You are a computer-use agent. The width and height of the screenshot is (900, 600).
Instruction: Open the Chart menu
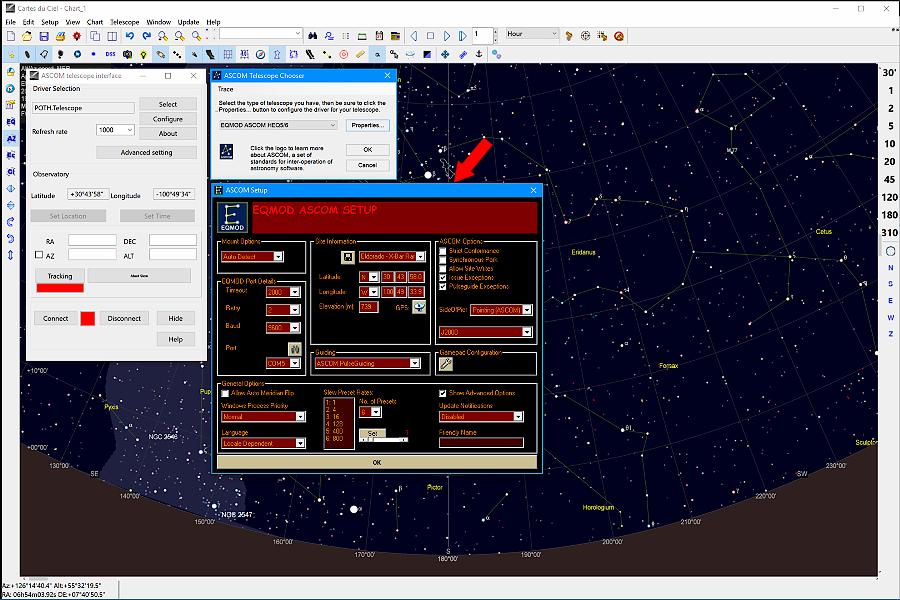click(x=95, y=22)
